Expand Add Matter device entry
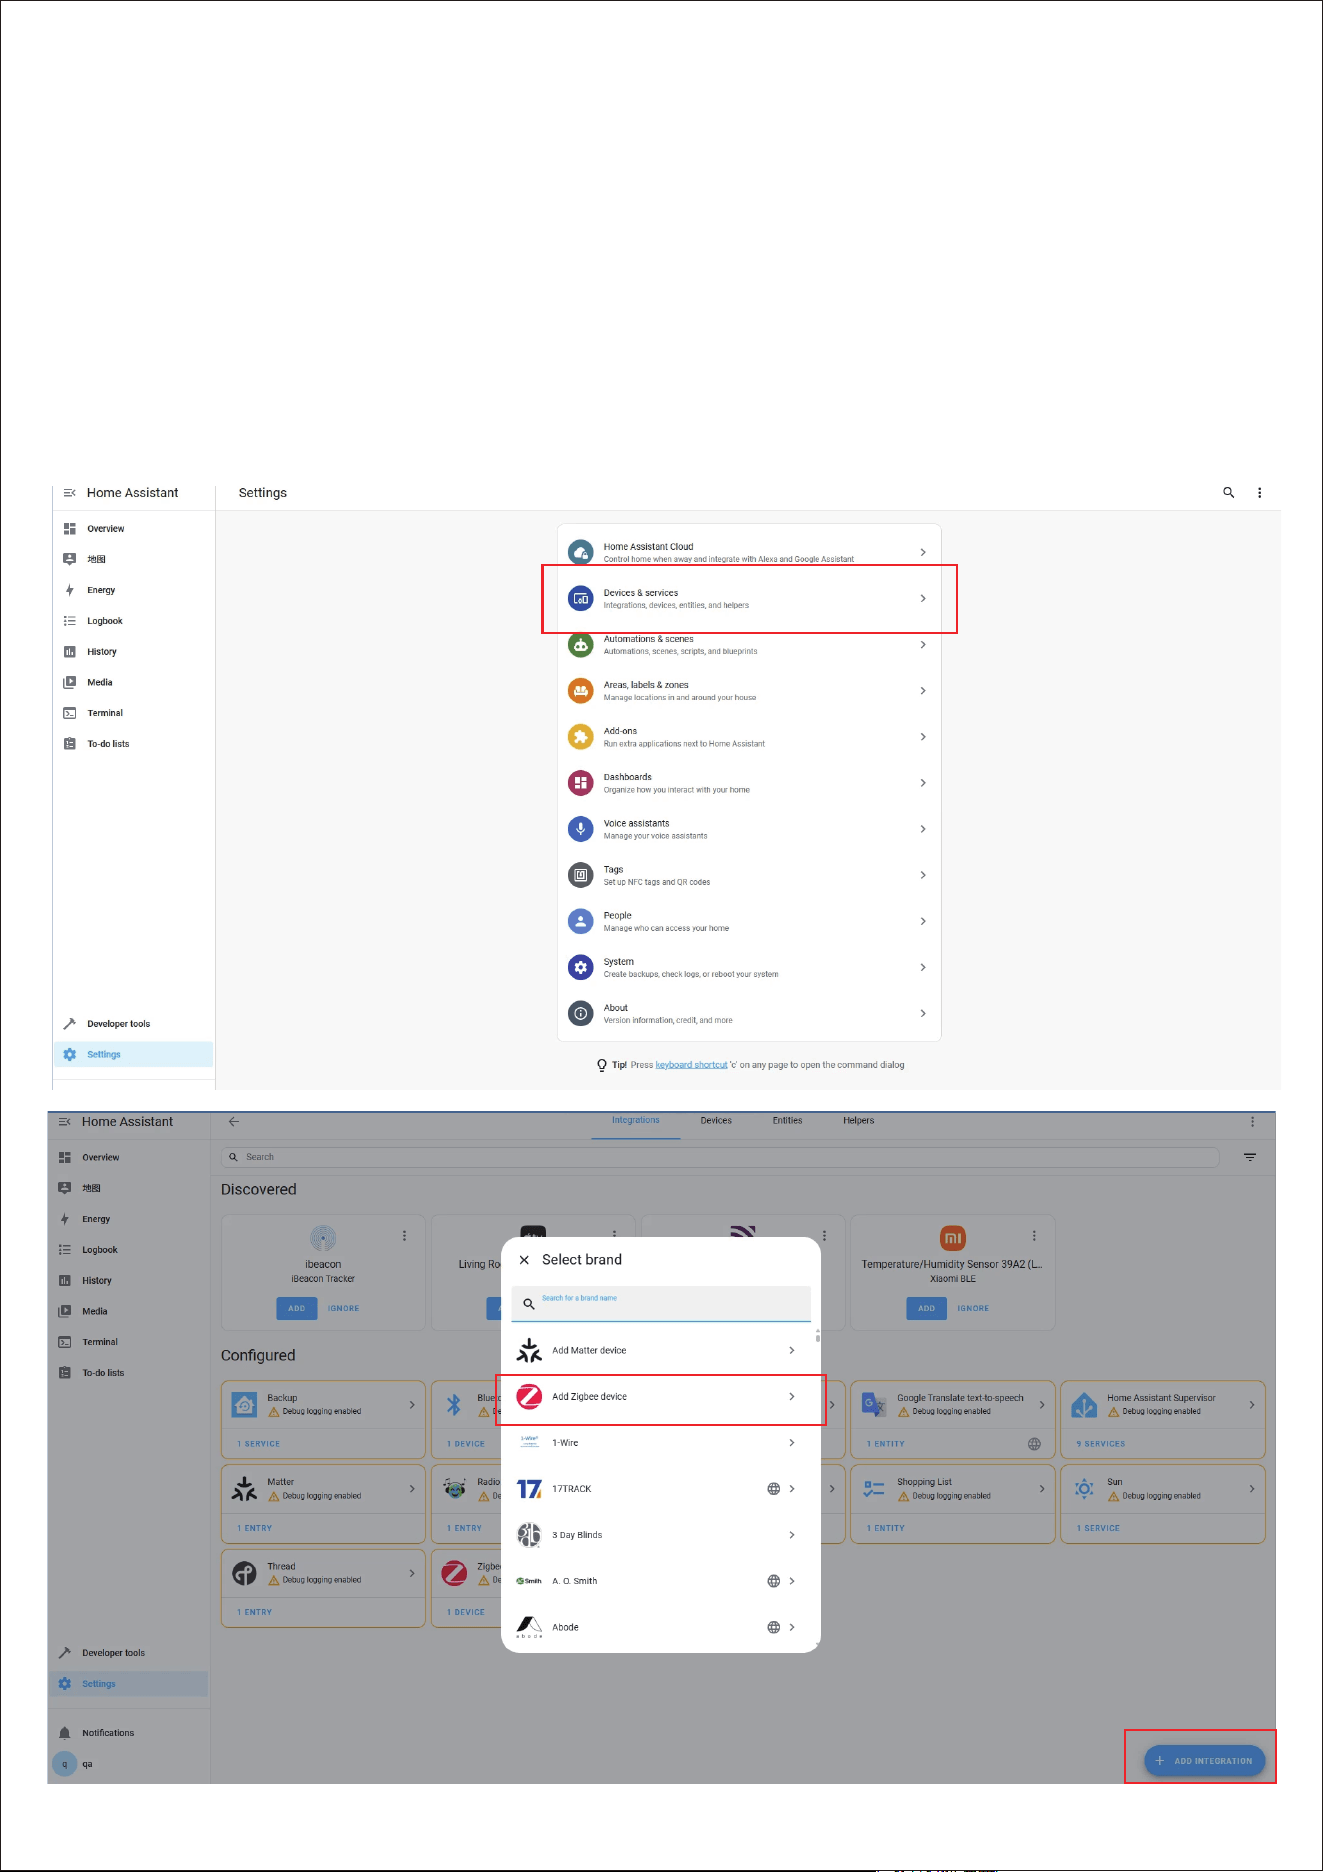 click(x=661, y=1351)
